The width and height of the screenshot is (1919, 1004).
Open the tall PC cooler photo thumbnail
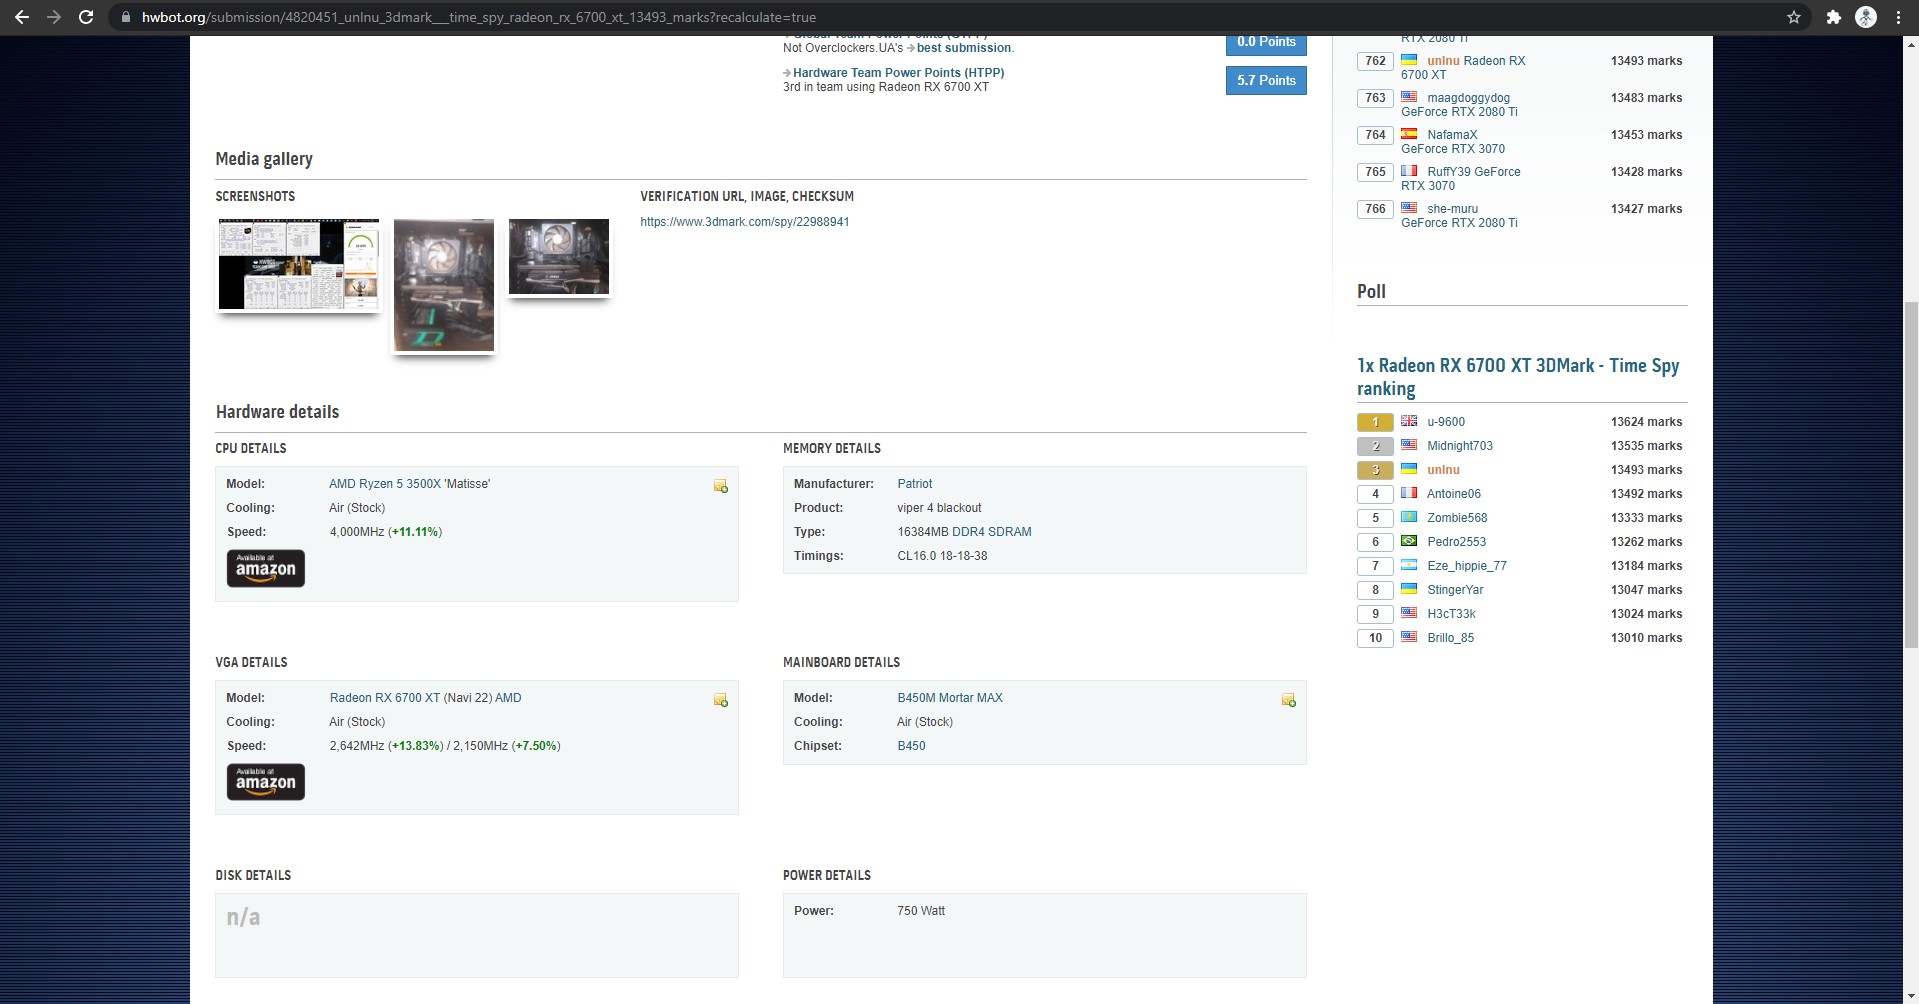point(444,286)
